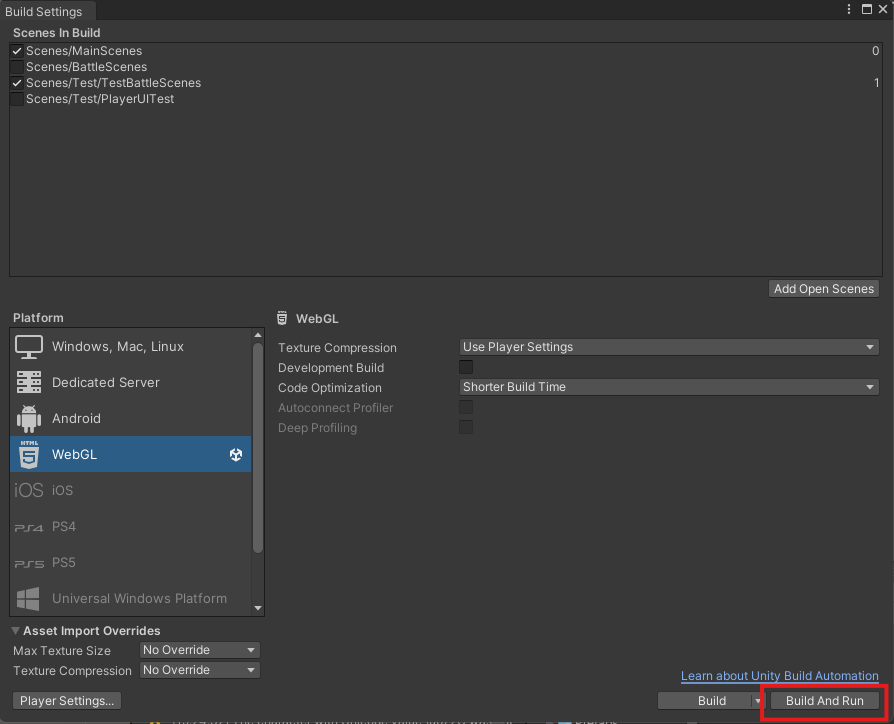
Task: Open the Build button dropdown arrow
Action: [758, 701]
